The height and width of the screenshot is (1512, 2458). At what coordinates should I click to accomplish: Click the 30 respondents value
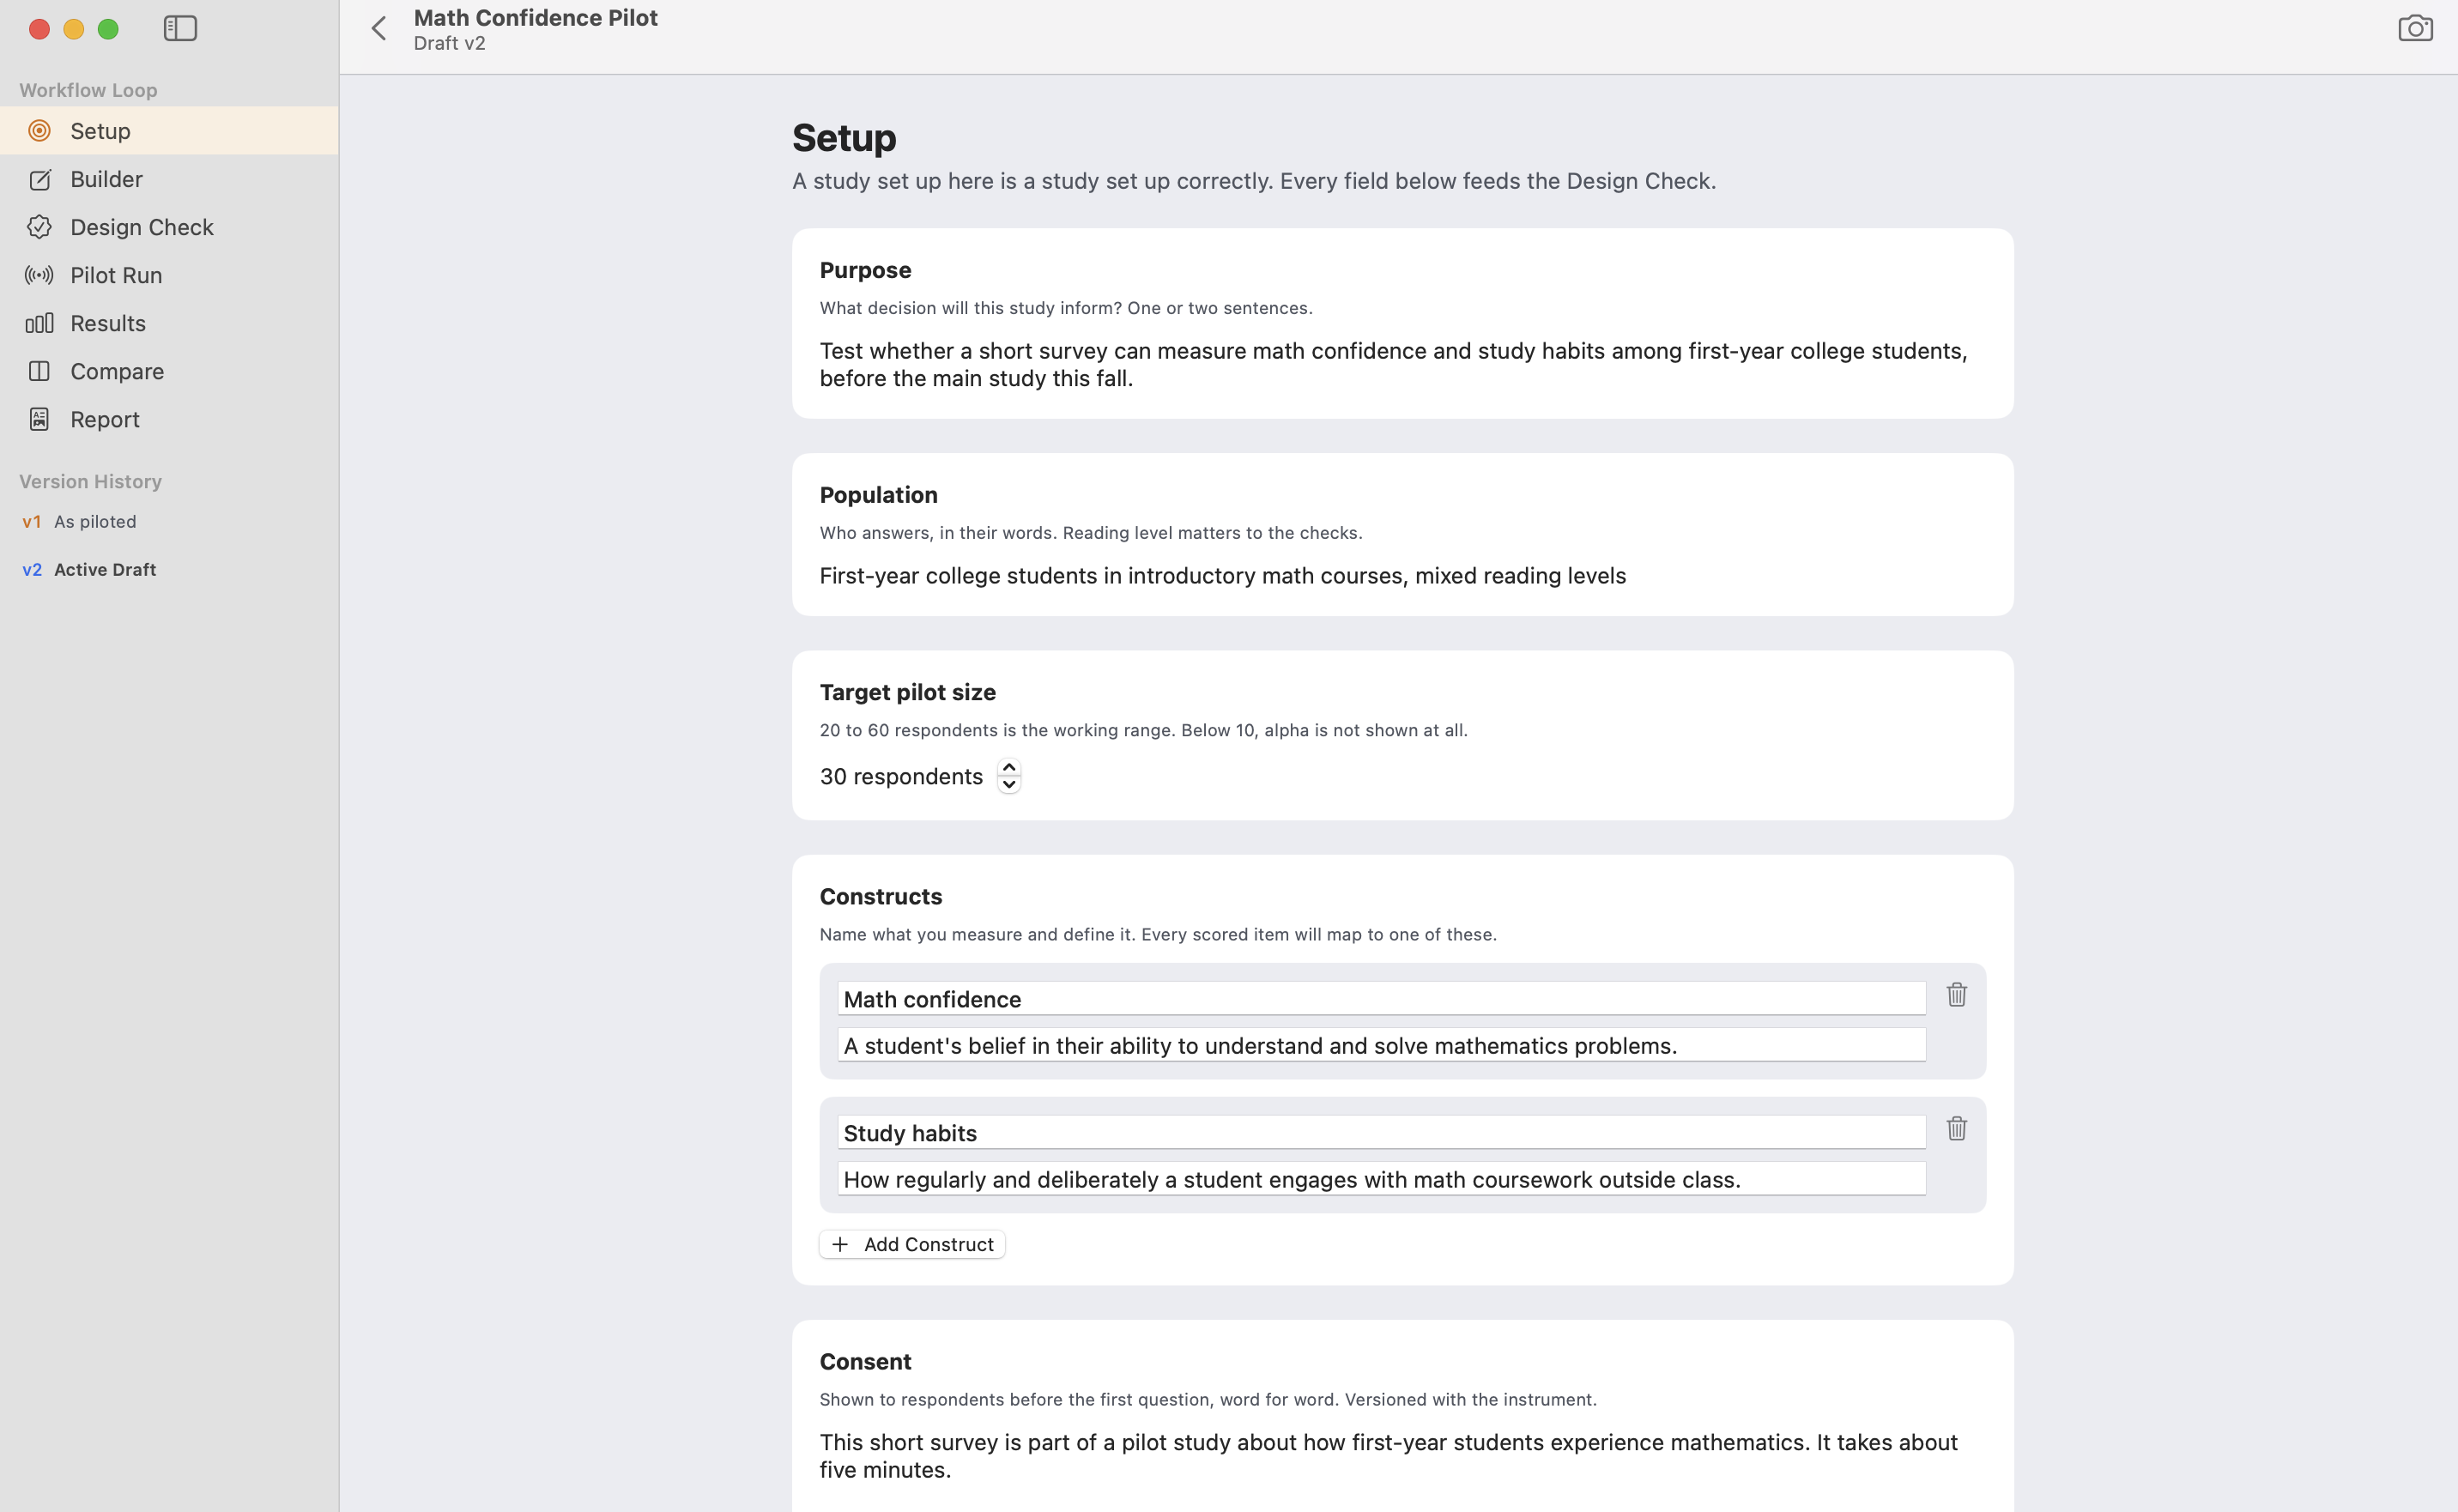(x=901, y=777)
